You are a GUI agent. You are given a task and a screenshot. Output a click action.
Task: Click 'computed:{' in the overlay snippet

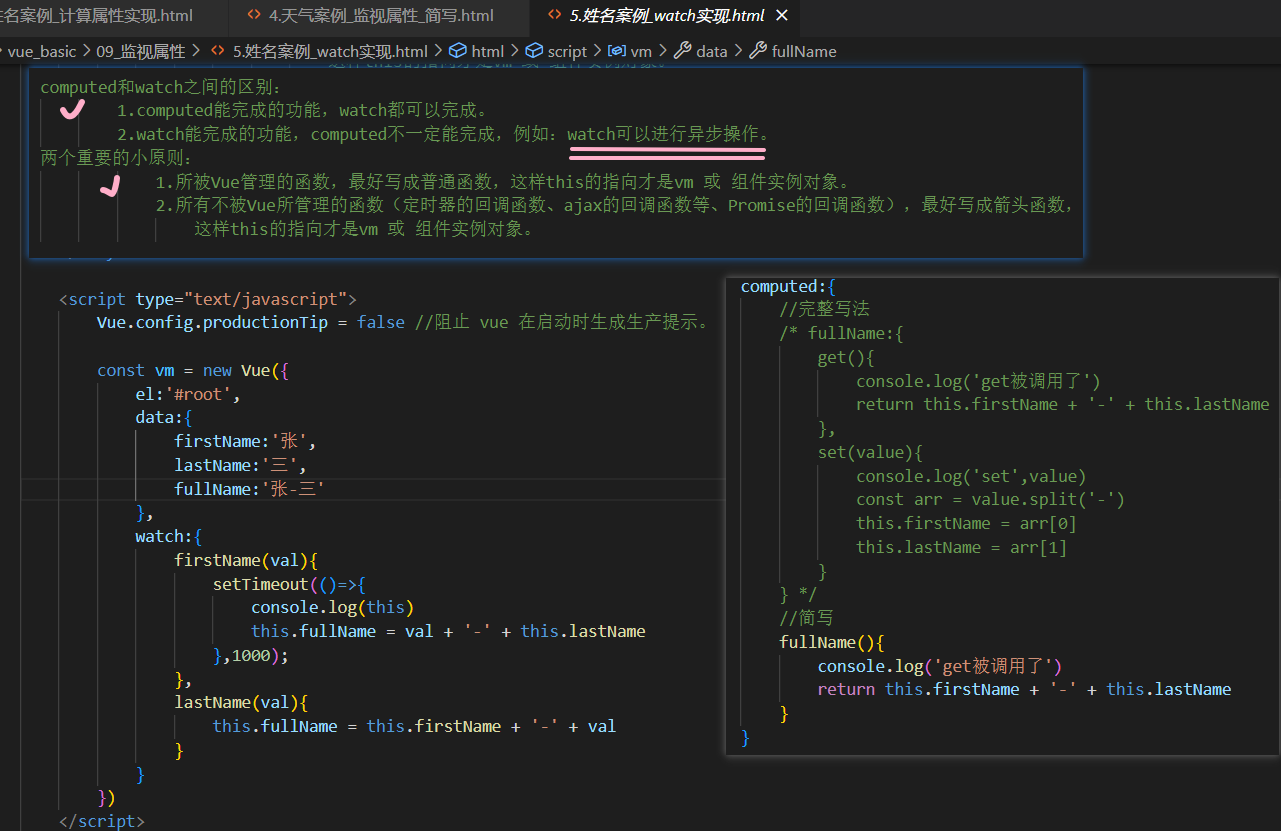click(788, 287)
